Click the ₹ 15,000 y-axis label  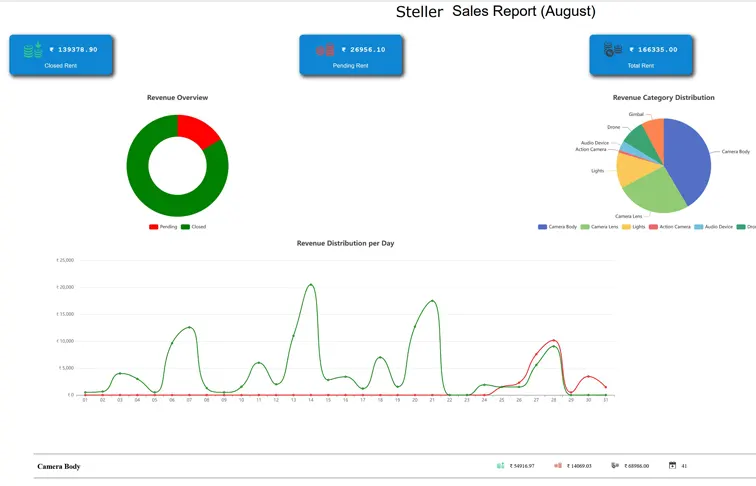65,314
